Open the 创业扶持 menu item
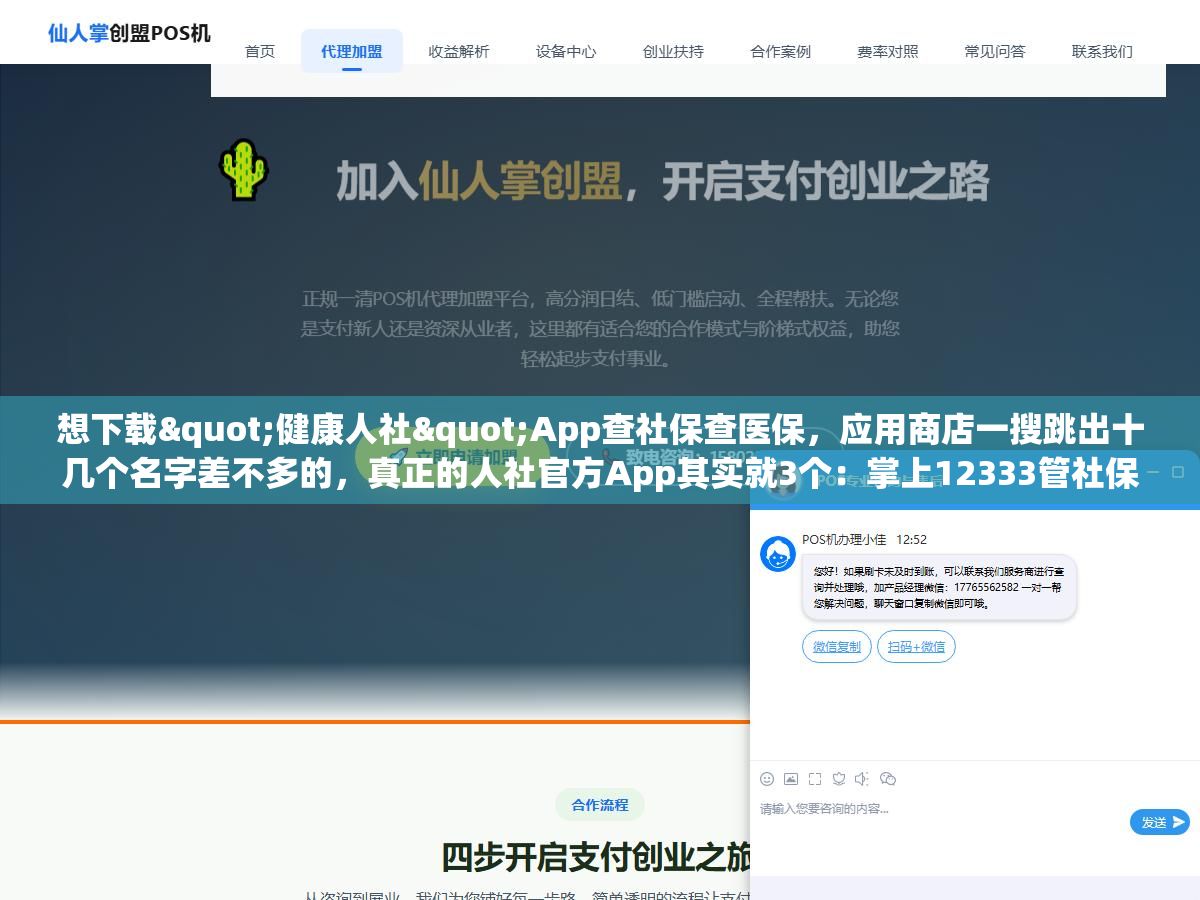This screenshot has width=1200, height=900. (x=673, y=51)
